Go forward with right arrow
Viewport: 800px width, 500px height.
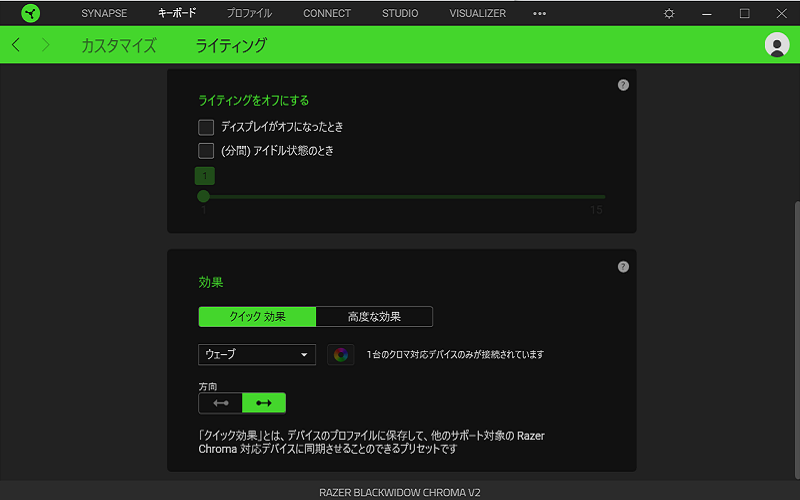tap(45, 45)
